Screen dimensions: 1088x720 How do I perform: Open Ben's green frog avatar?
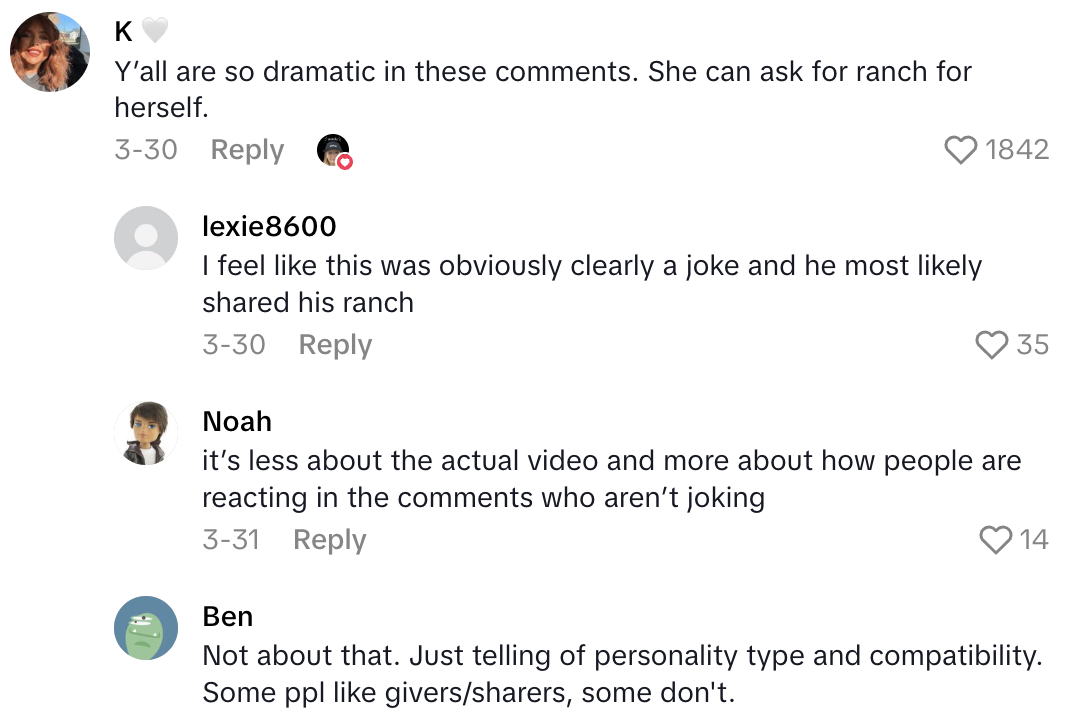point(146,628)
